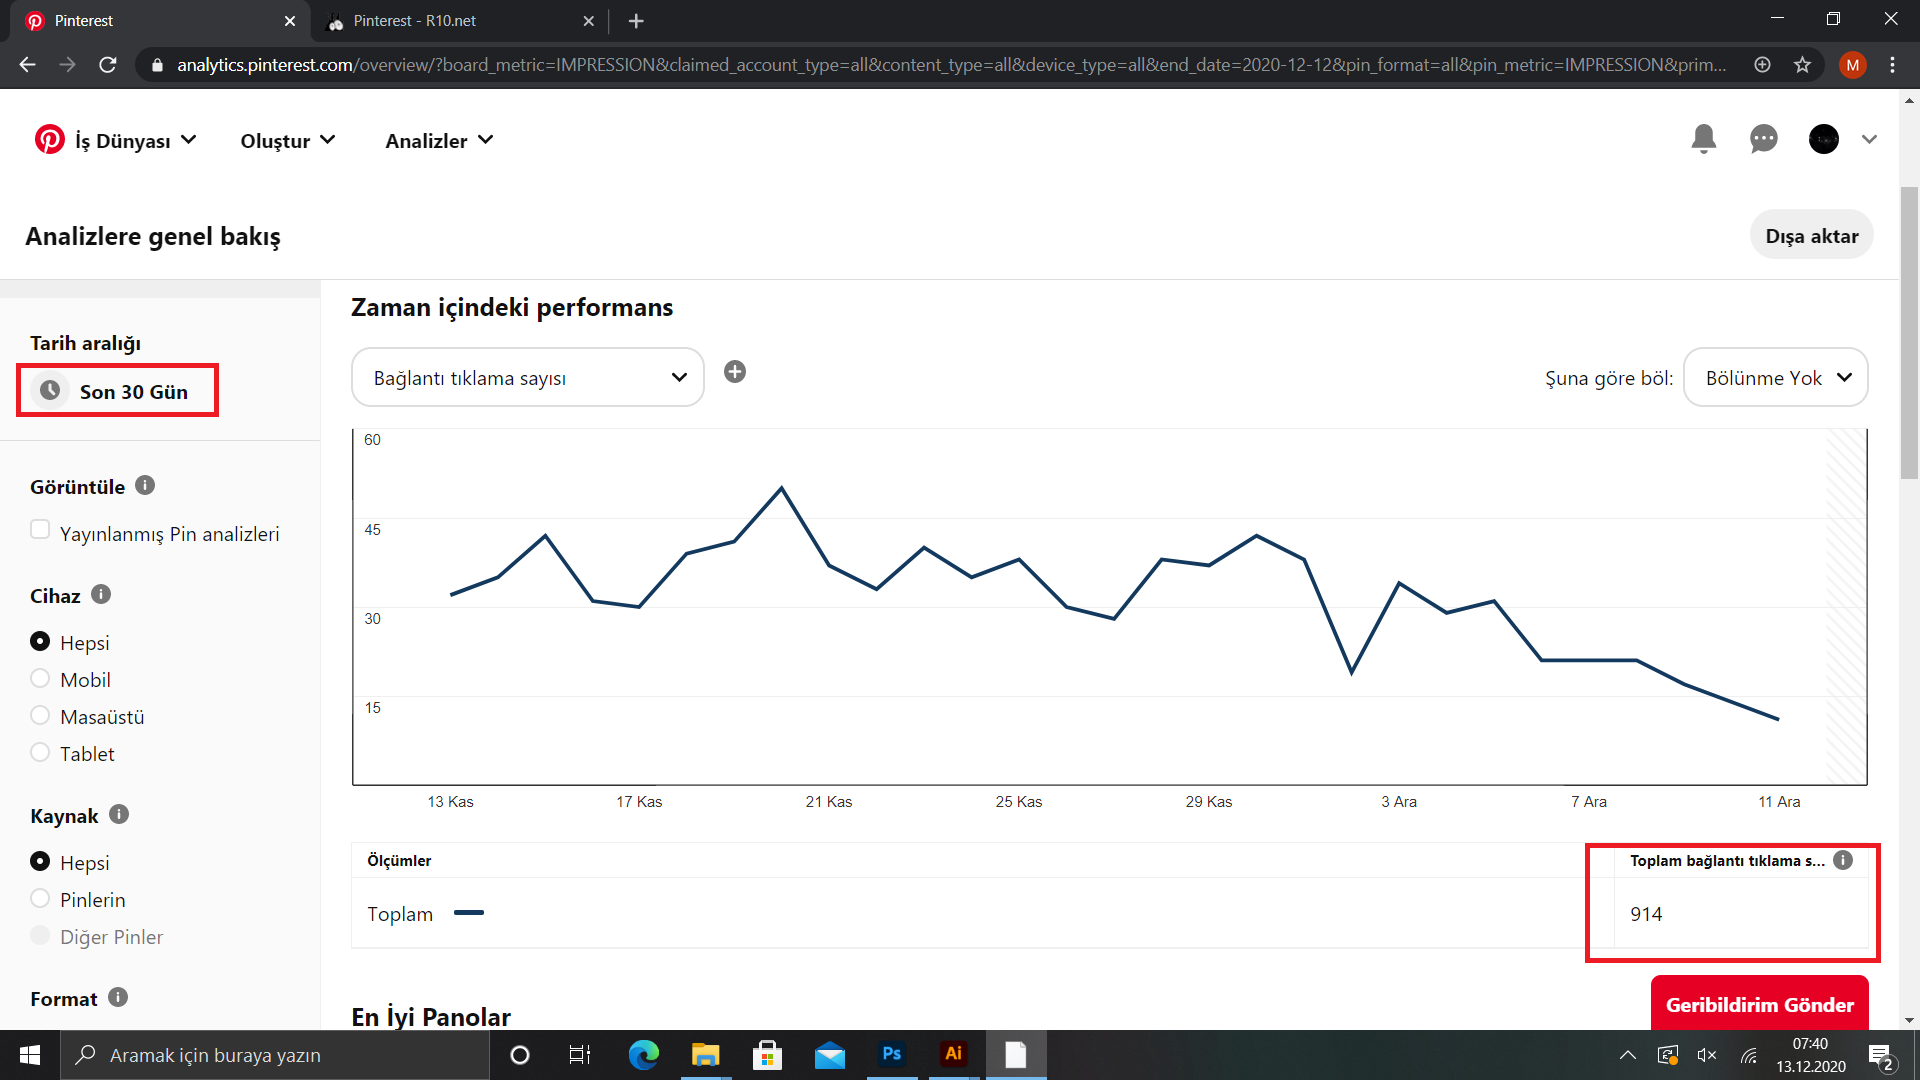Click the chart peak near 20 Kas
Viewport: 1920px width, 1080px height.
pos(782,488)
